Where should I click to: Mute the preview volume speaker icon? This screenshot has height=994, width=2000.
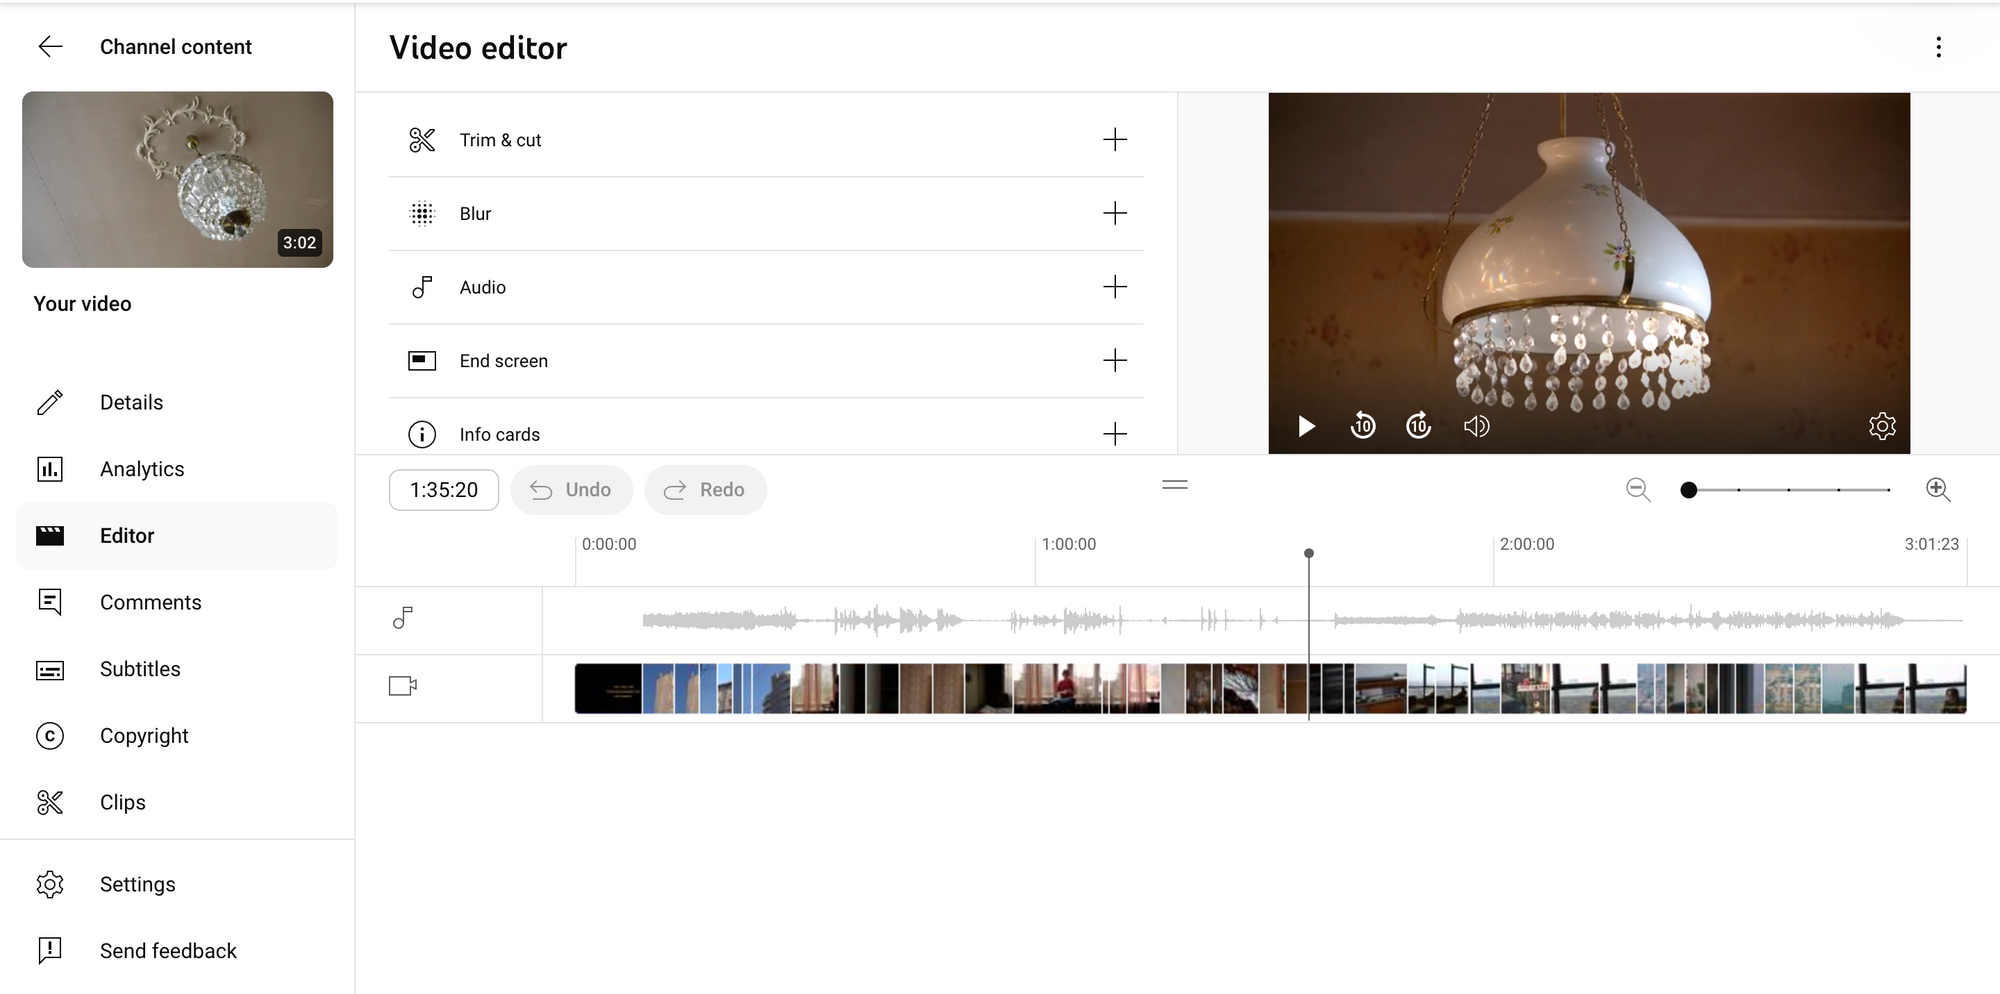[x=1476, y=427]
